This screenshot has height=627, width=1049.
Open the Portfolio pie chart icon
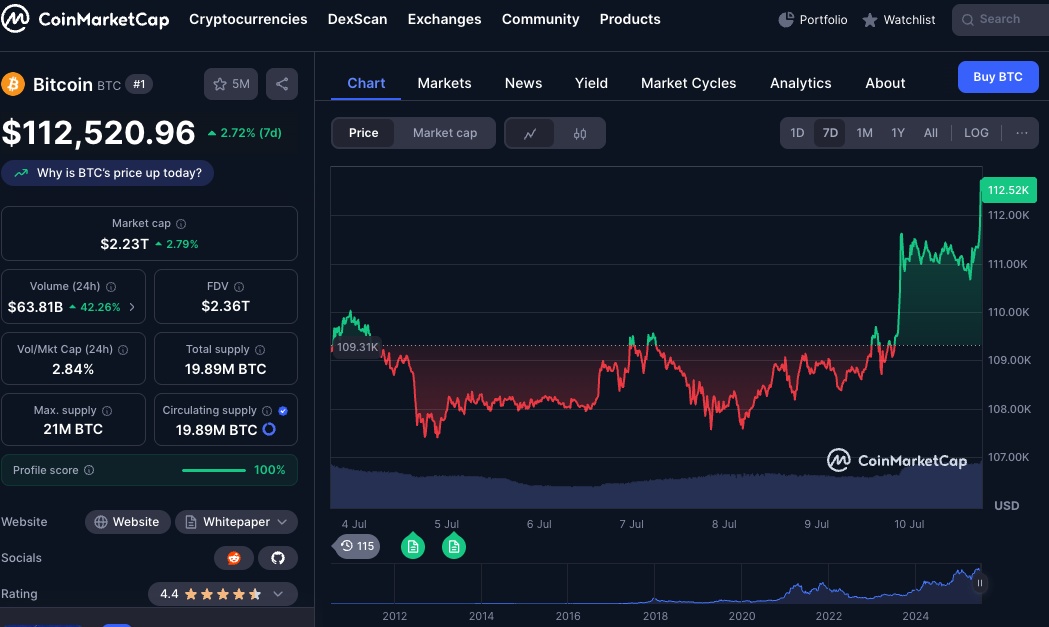785,20
